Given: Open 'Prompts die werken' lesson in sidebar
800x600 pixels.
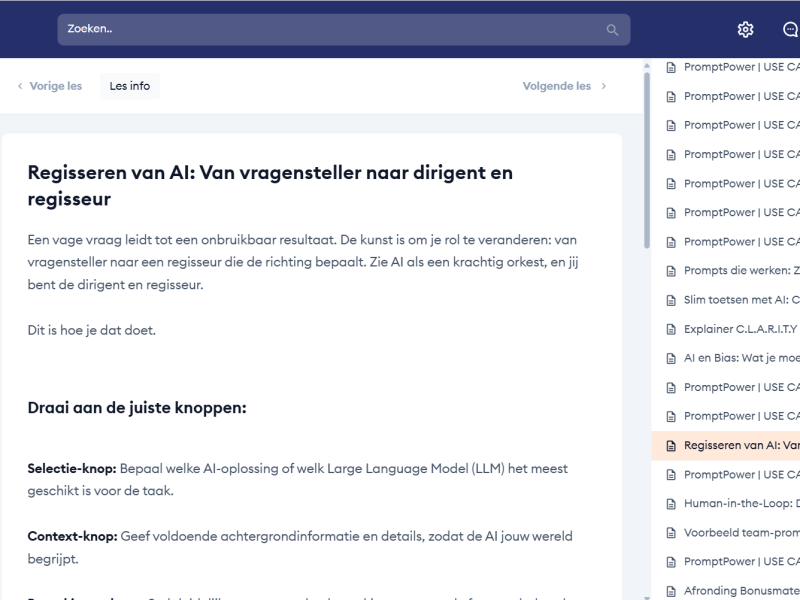Looking at the screenshot, I should (x=740, y=271).
